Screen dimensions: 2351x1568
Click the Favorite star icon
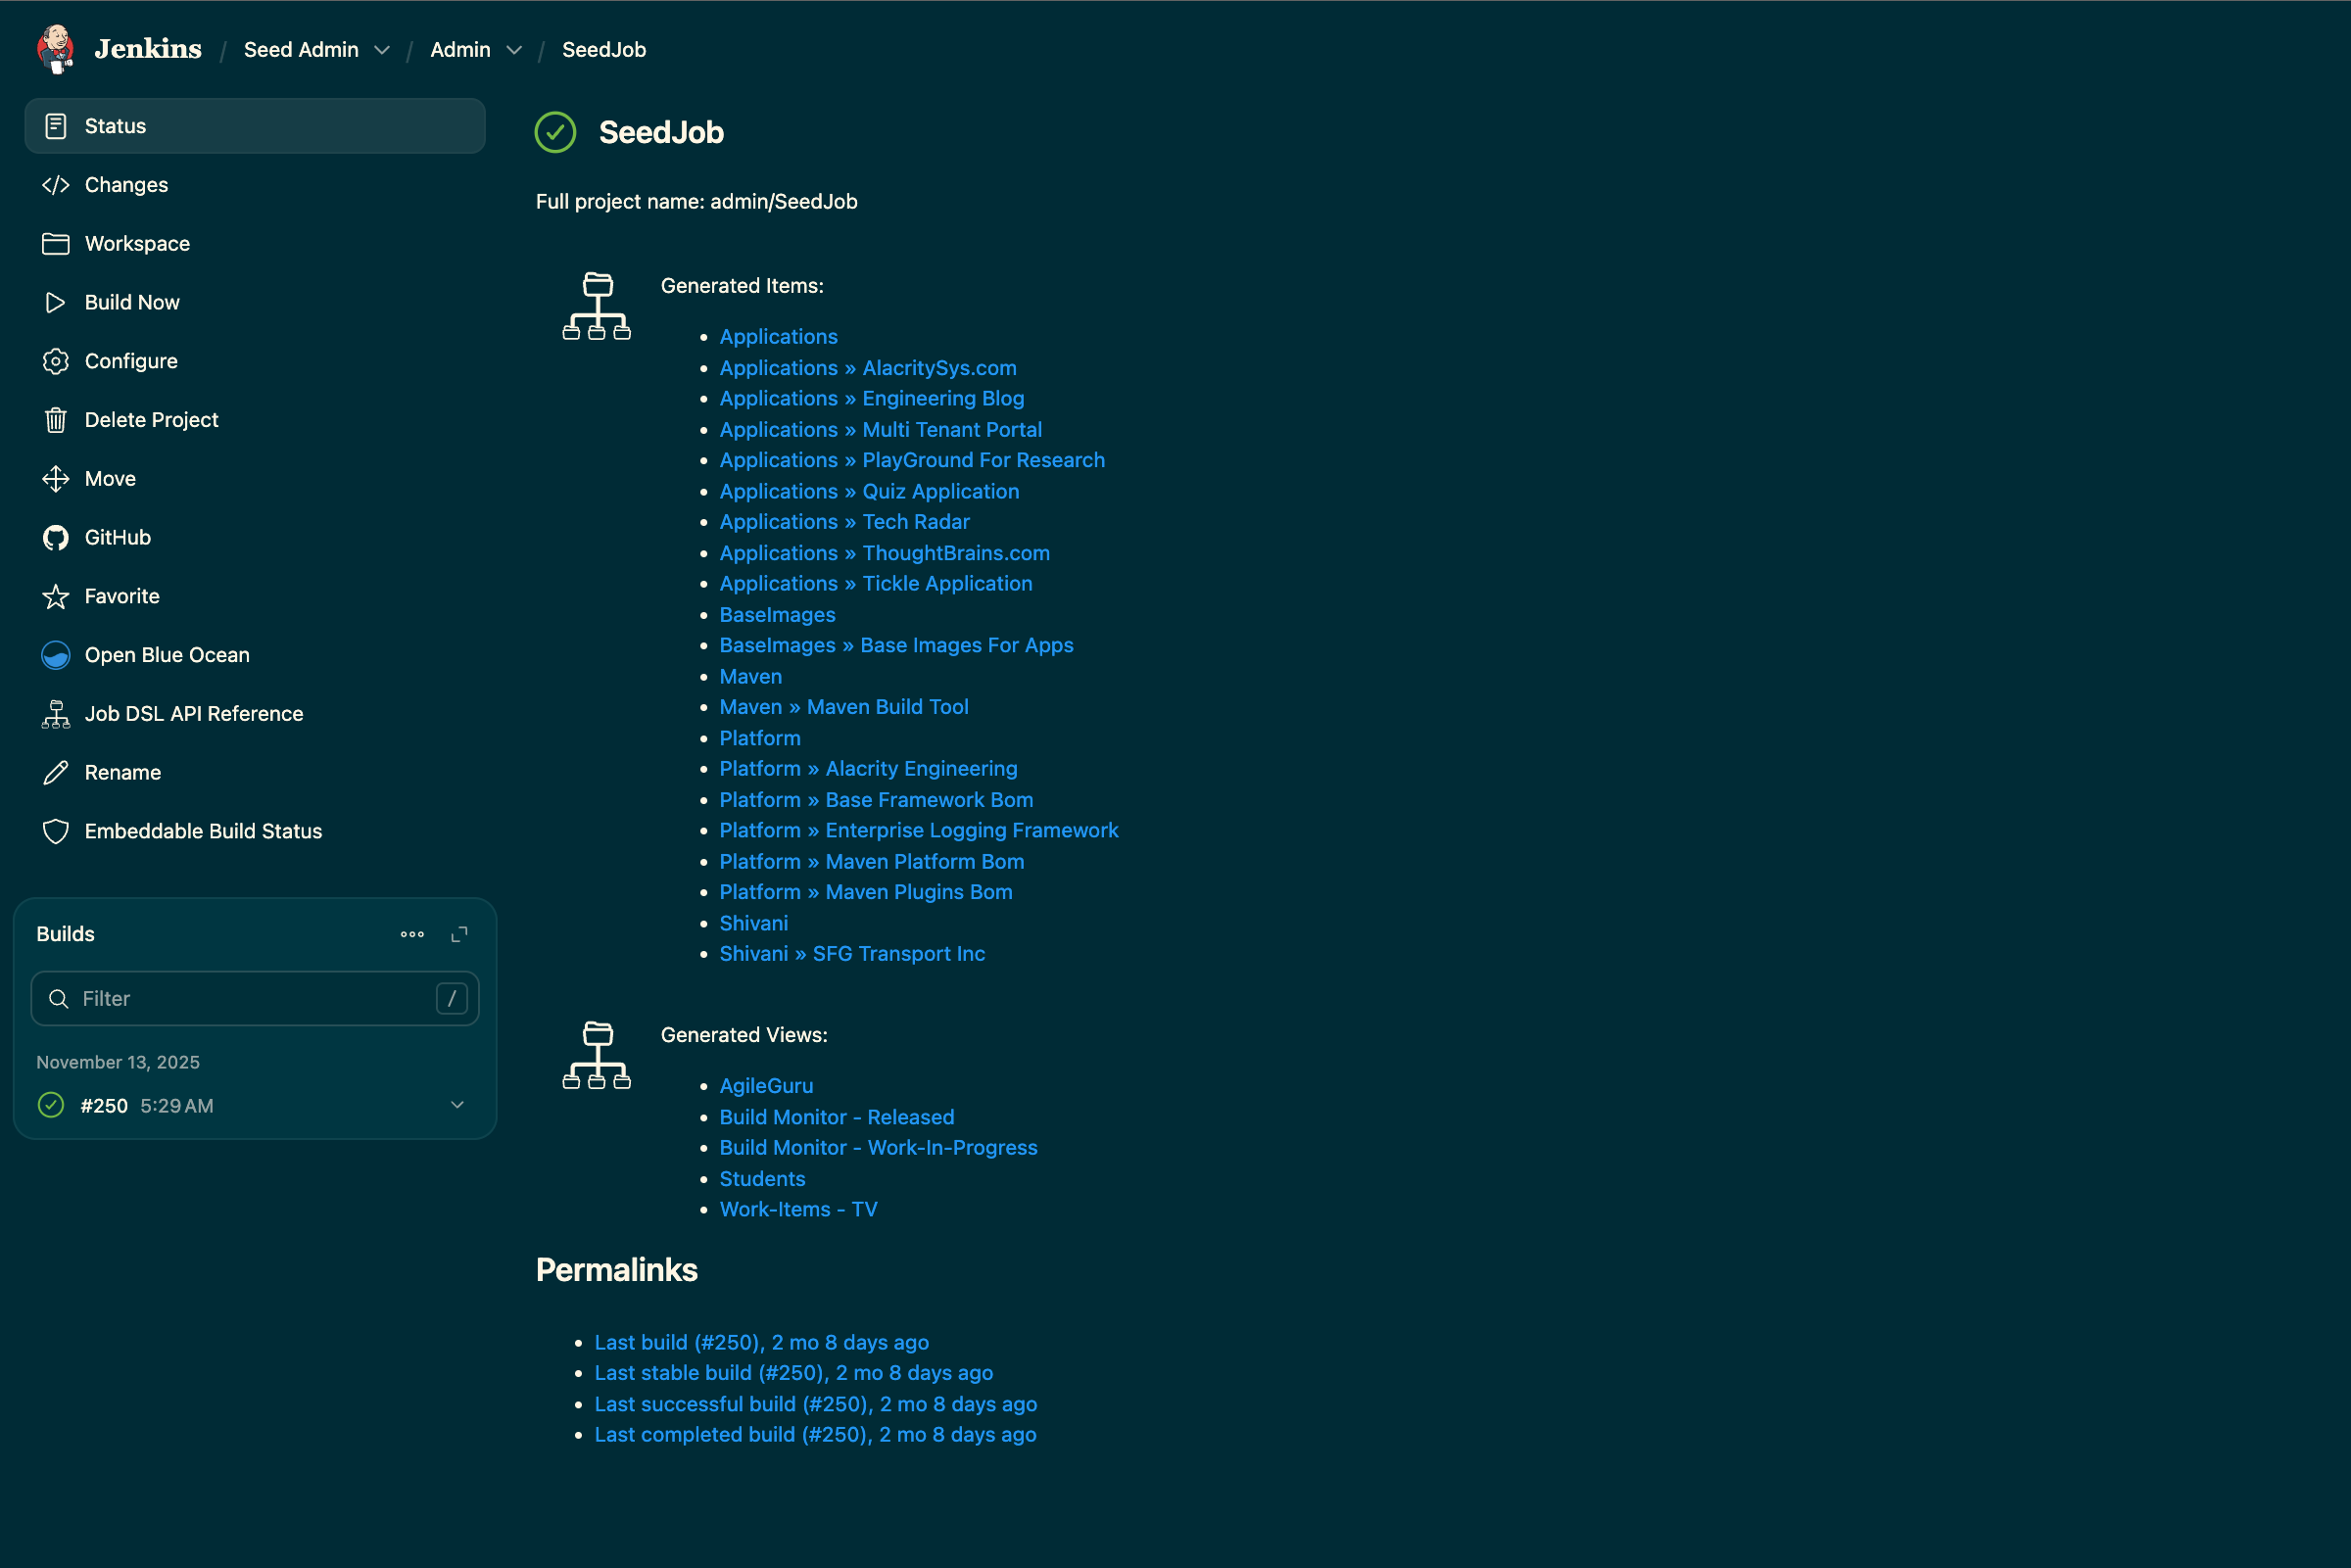click(x=55, y=597)
